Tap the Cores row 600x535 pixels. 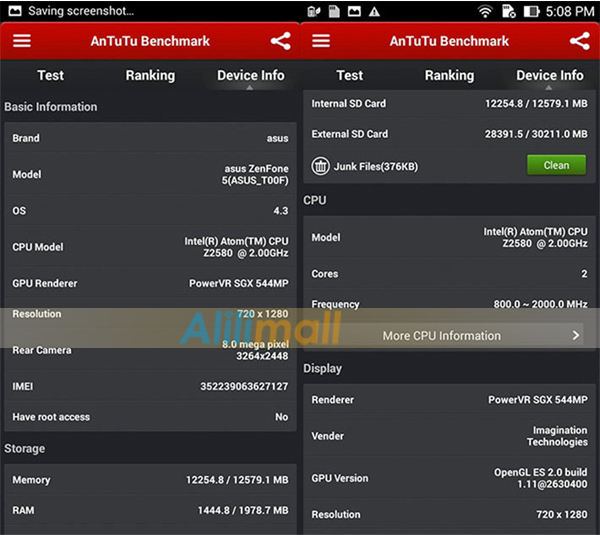pyautogui.click(x=449, y=274)
